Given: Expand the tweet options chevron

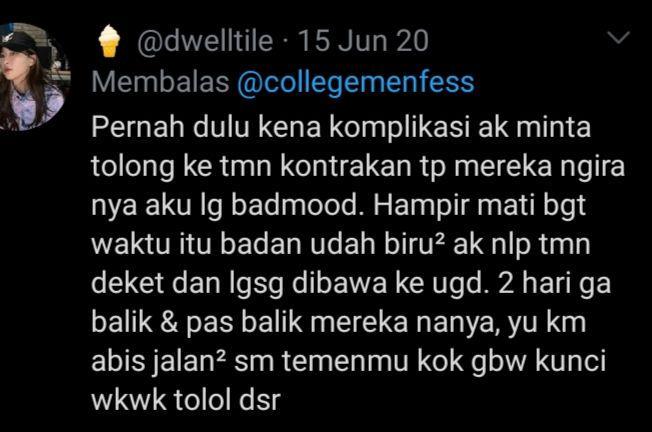Looking at the screenshot, I should [x=618, y=37].
